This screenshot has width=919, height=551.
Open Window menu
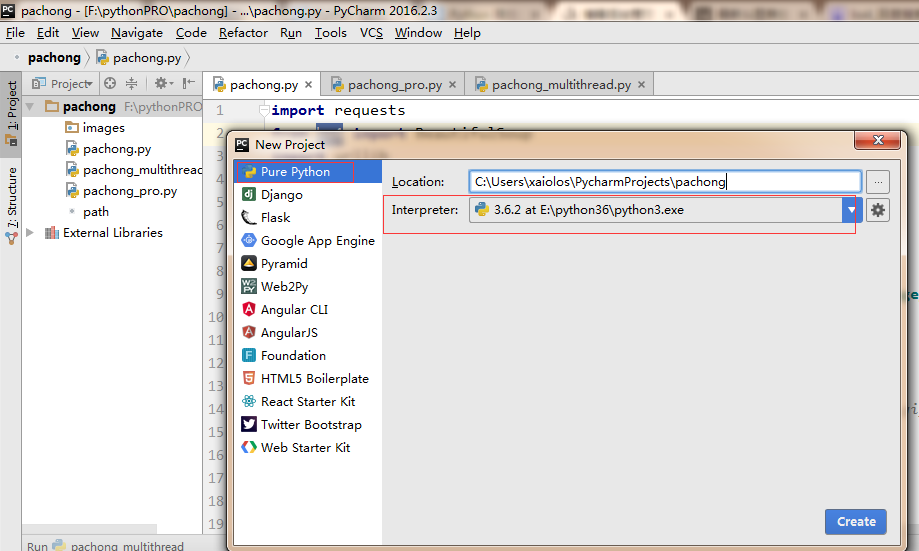[x=418, y=33]
